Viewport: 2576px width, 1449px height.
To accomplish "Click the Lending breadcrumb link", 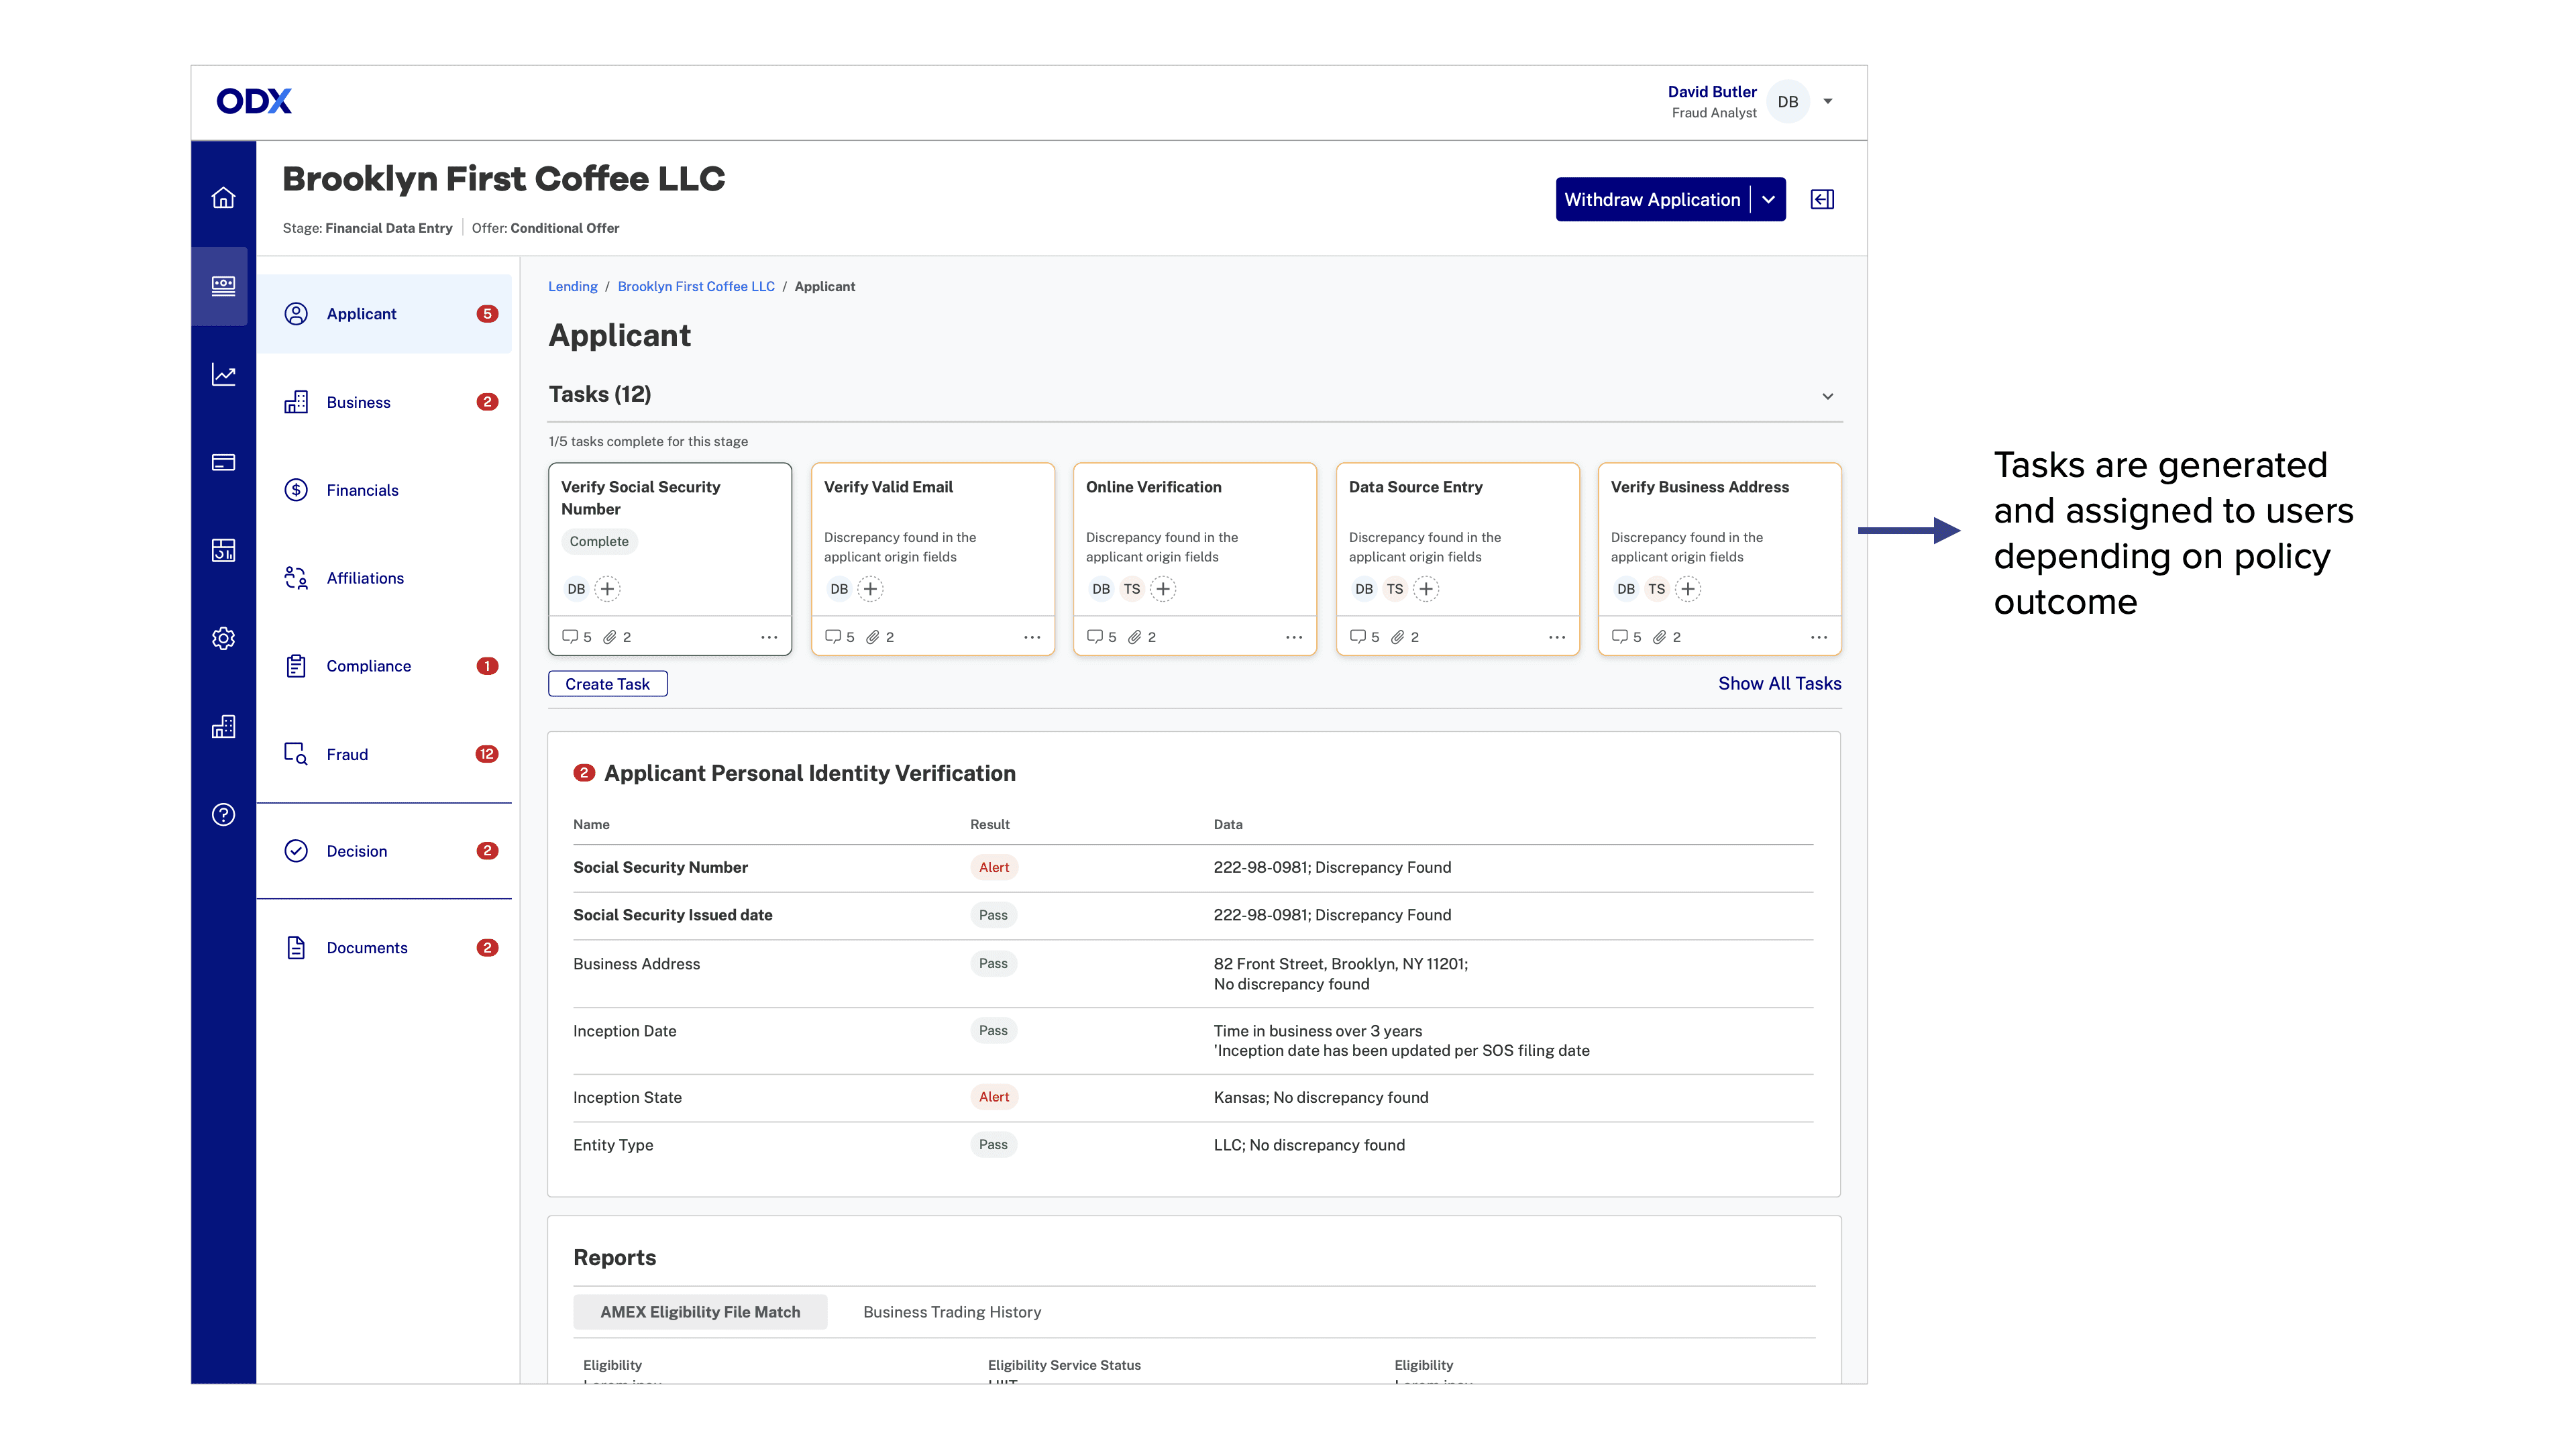I will pyautogui.click(x=572, y=286).
